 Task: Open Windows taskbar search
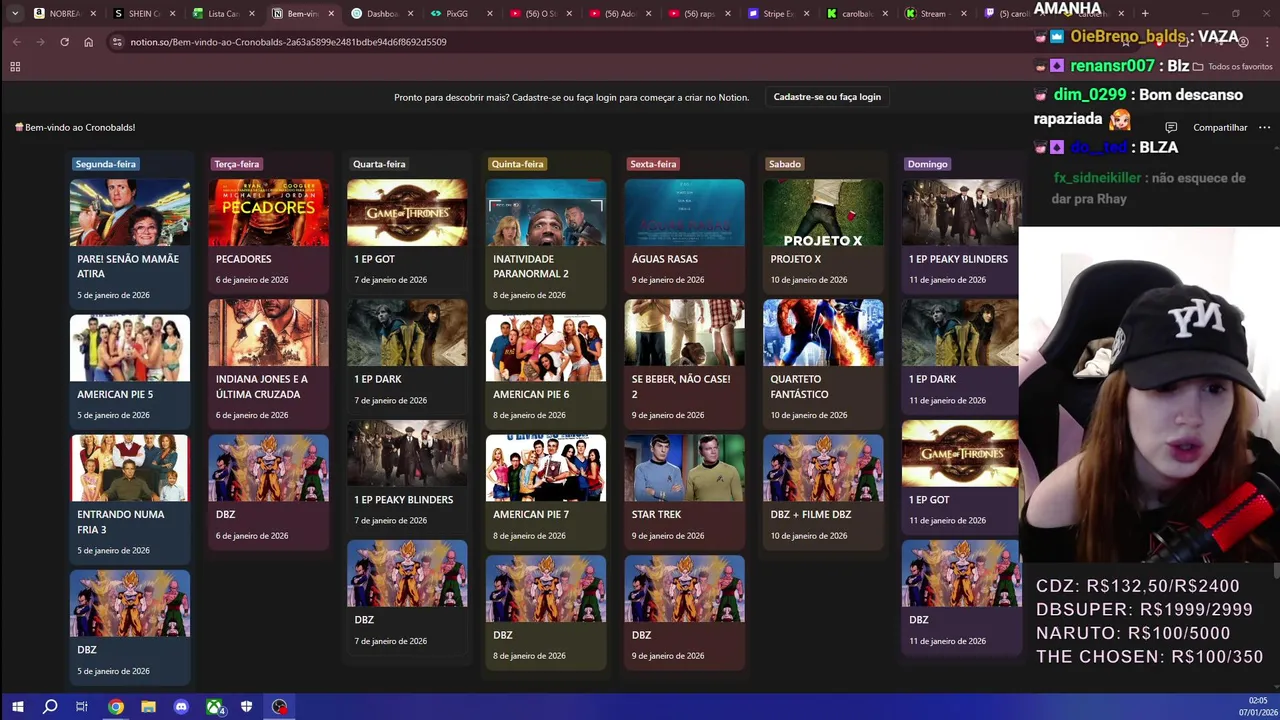(50, 707)
